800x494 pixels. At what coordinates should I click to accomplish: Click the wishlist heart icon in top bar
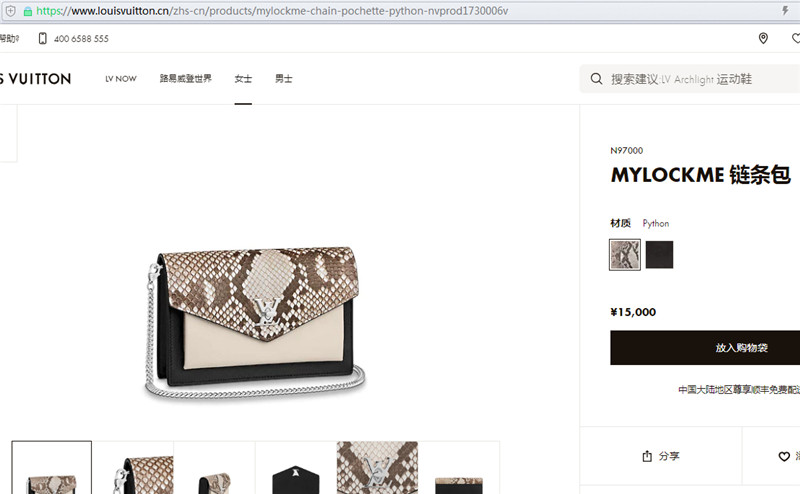coord(796,38)
